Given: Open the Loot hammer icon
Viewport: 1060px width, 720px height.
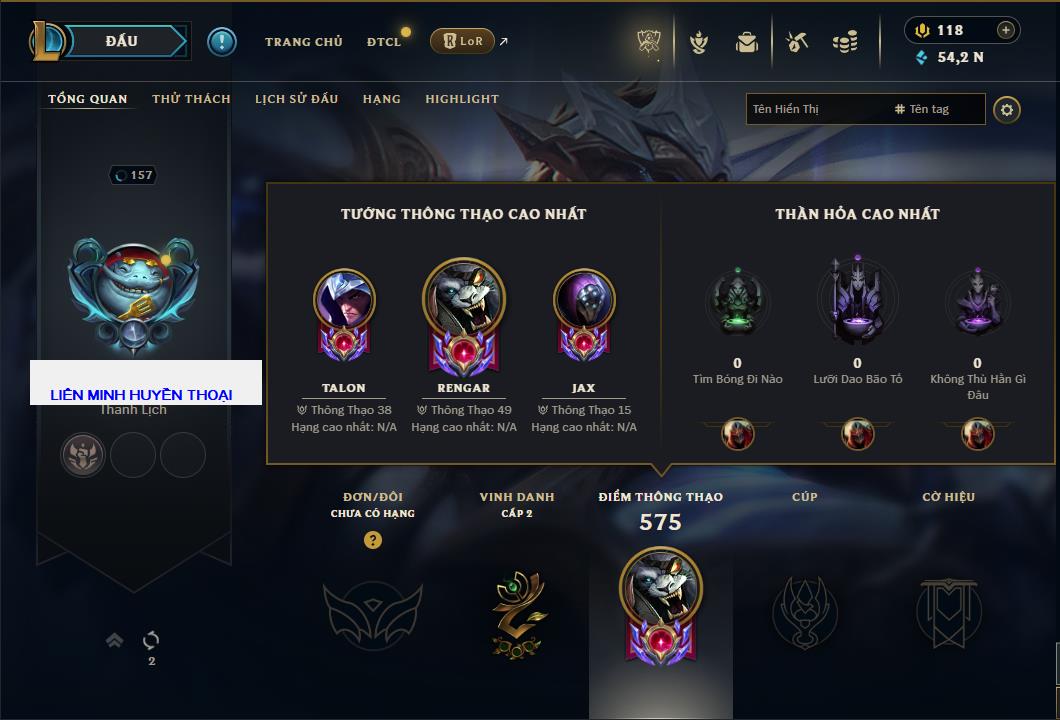Looking at the screenshot, I should (x=797, y=42).
